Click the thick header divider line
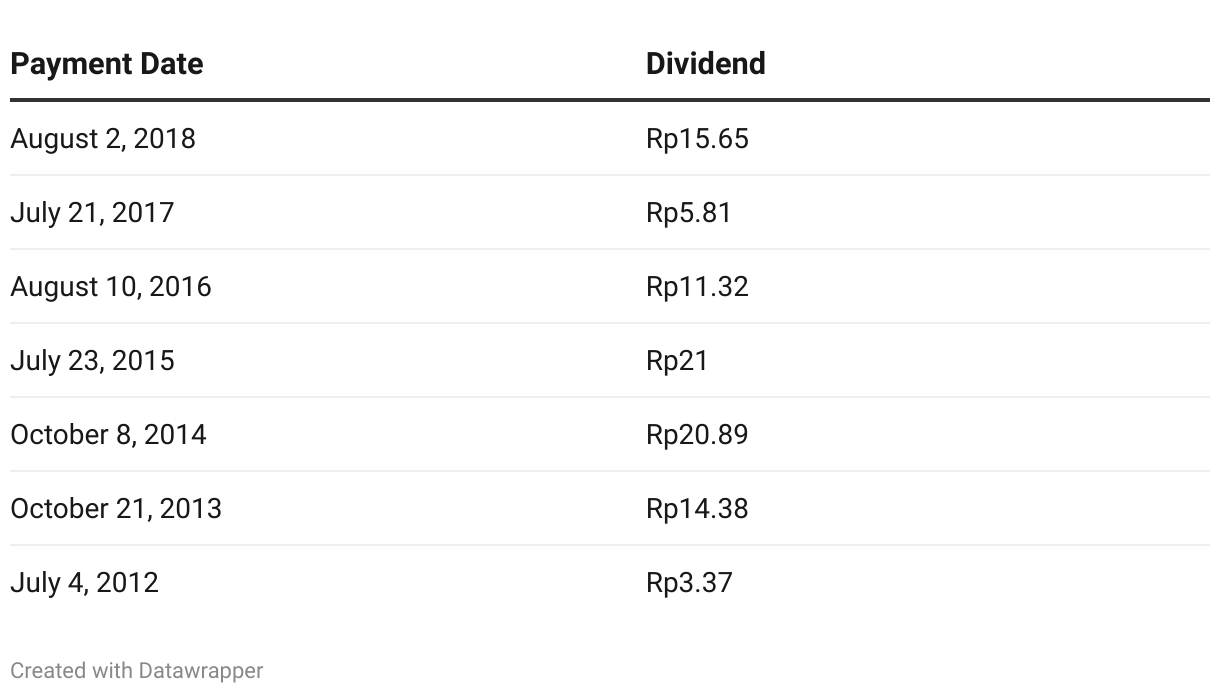1220x694 pixels. point(610,100)
